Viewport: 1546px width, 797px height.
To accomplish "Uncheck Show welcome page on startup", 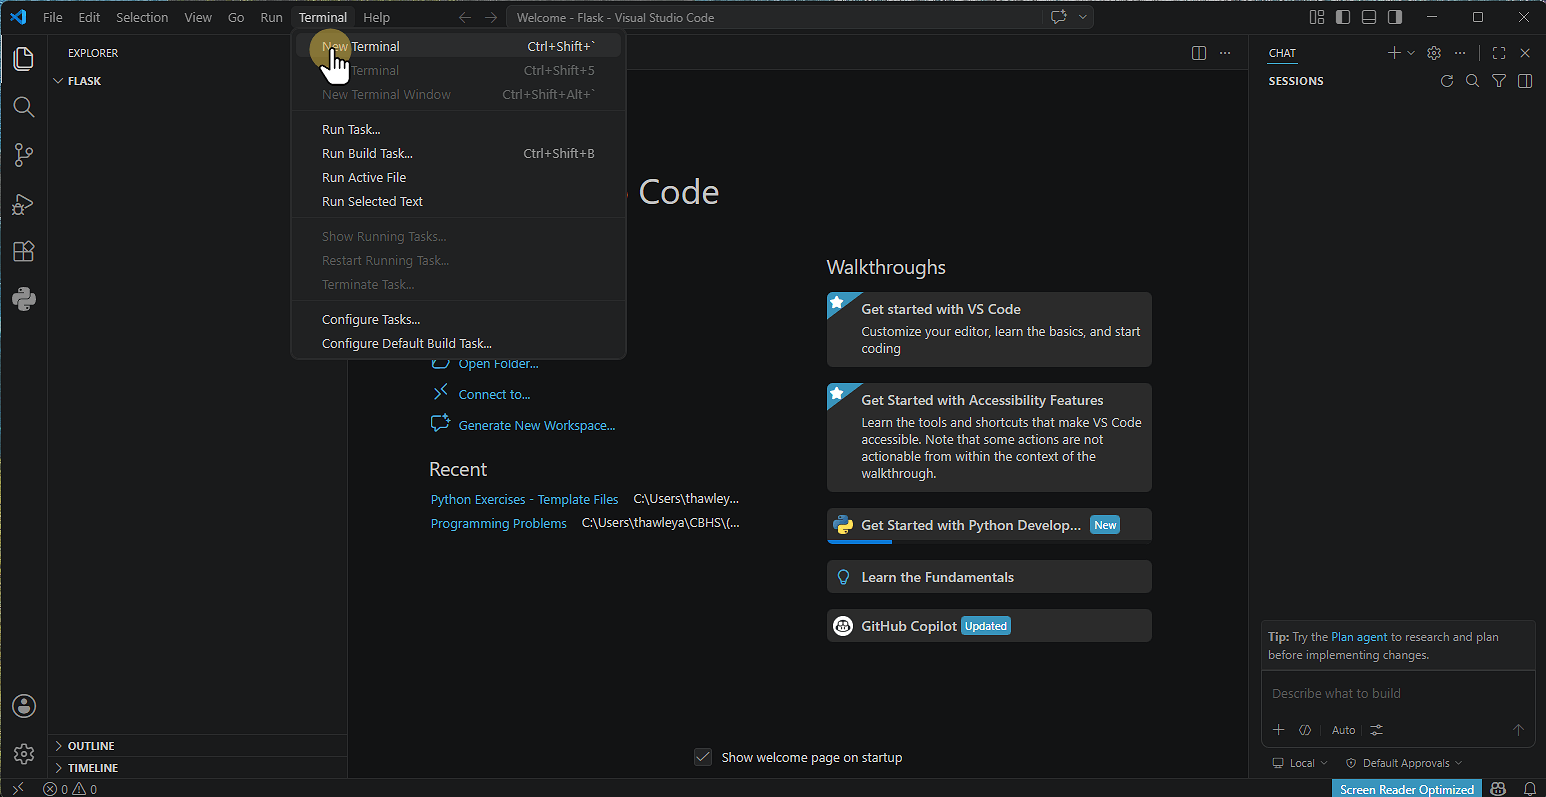I will 703,757.
